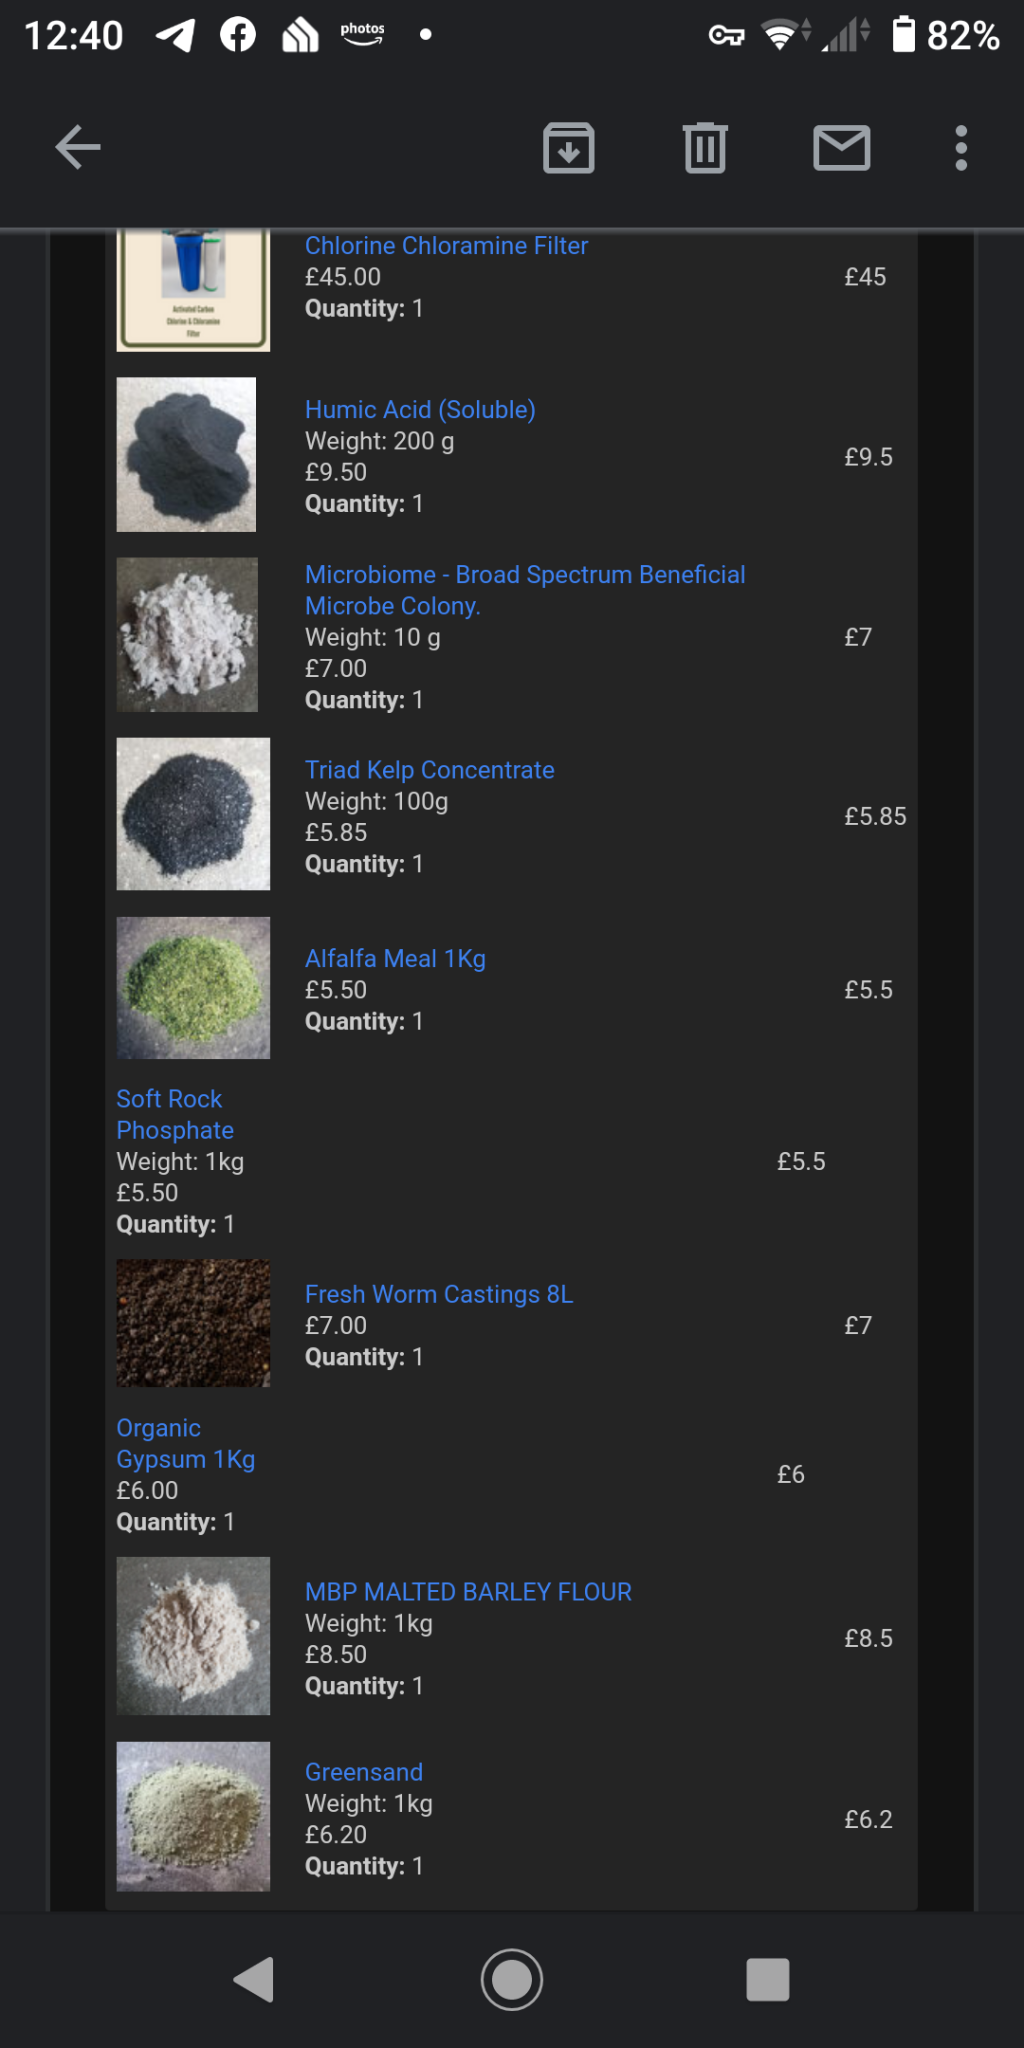Open recent apps with the square button

pos(767,1979)
